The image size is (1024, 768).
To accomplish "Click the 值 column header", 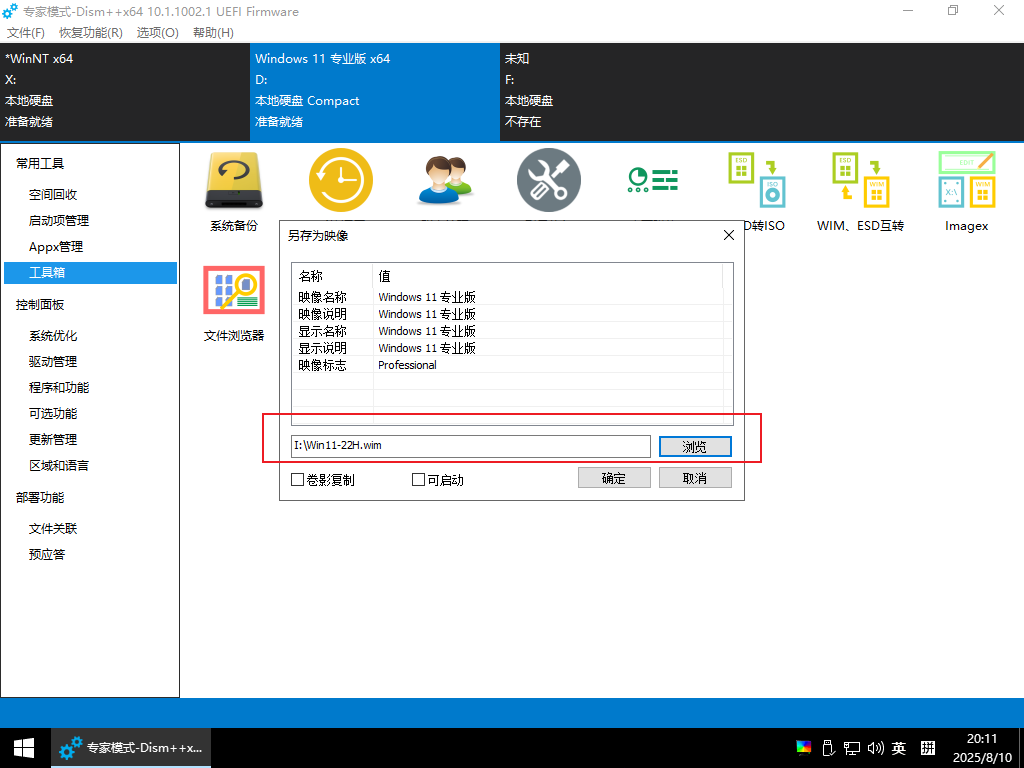I will pos(548,276).
